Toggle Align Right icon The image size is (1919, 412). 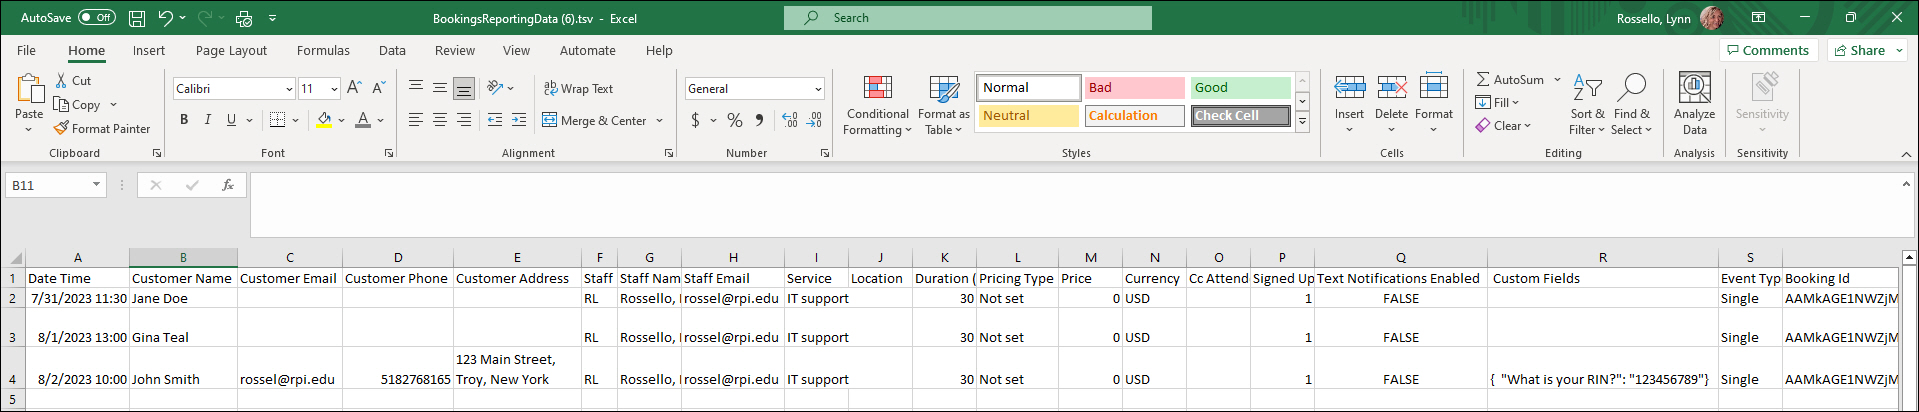464,120
